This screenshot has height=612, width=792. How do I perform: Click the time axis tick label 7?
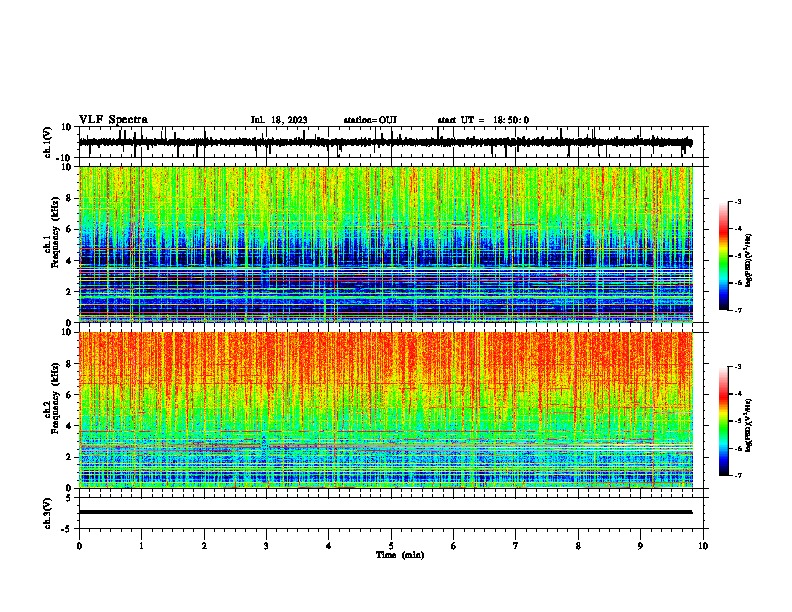pyautogui.click(x=516, y=546)
